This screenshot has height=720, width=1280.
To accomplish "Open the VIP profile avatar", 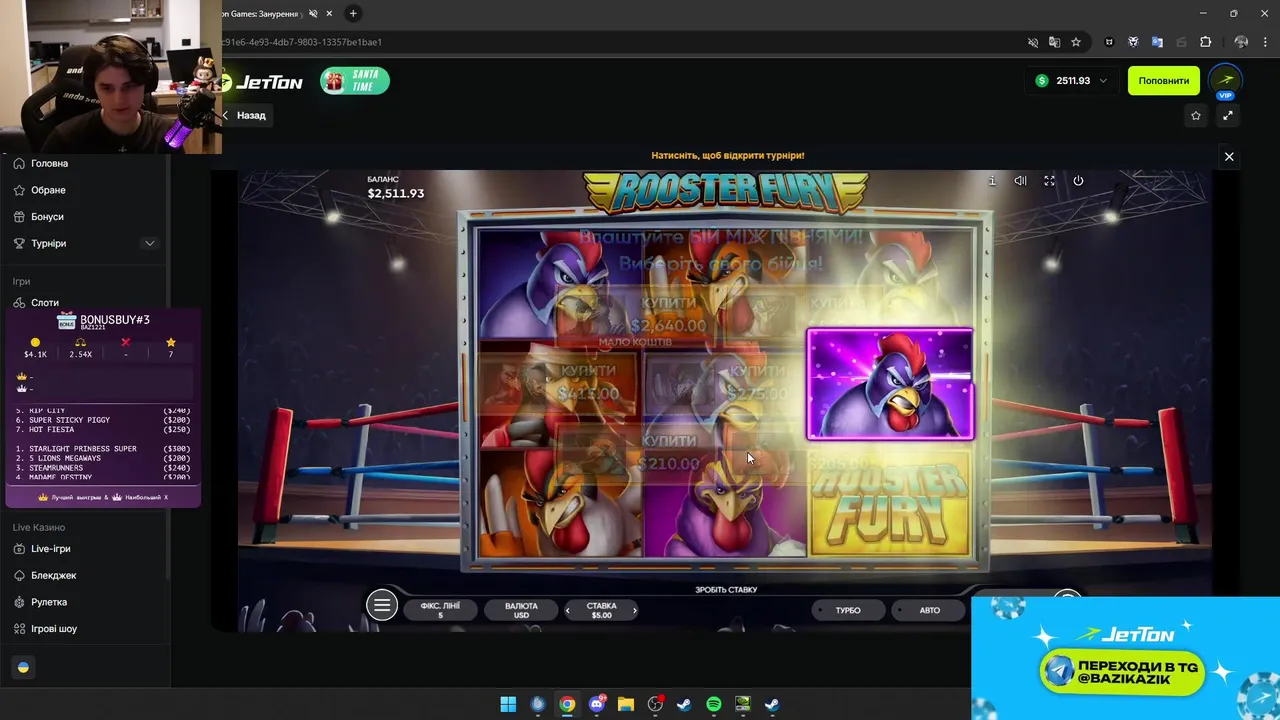I will 1225,80.
